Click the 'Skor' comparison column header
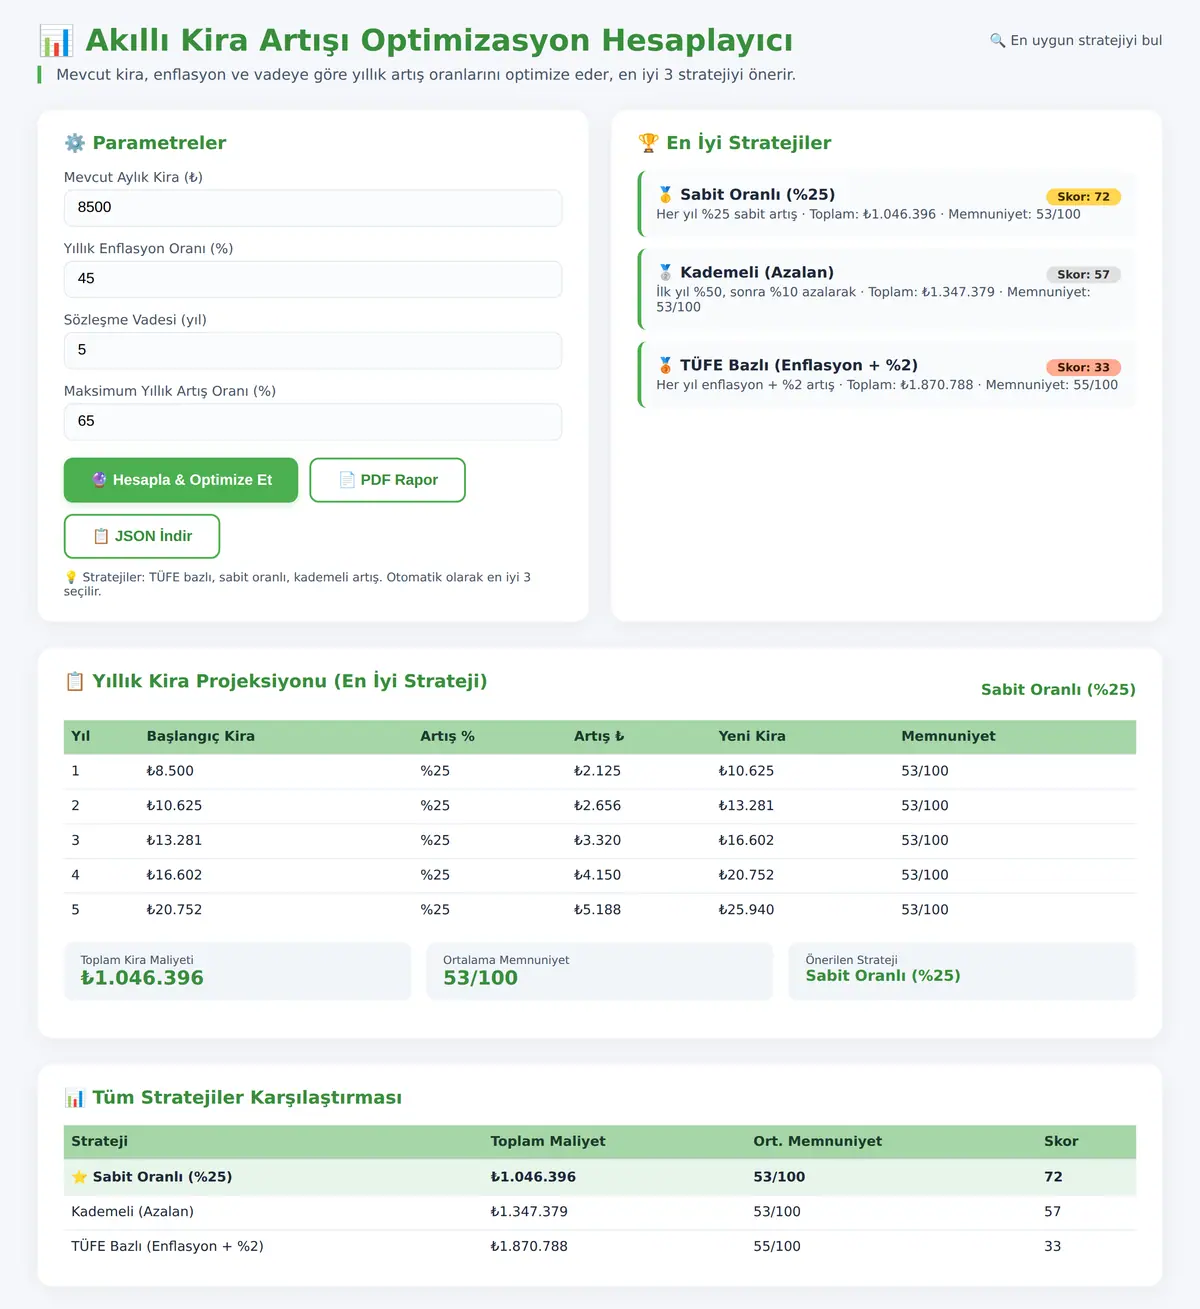The height and width of the screenshot is (1309, 1200). click(1061, 1141)
